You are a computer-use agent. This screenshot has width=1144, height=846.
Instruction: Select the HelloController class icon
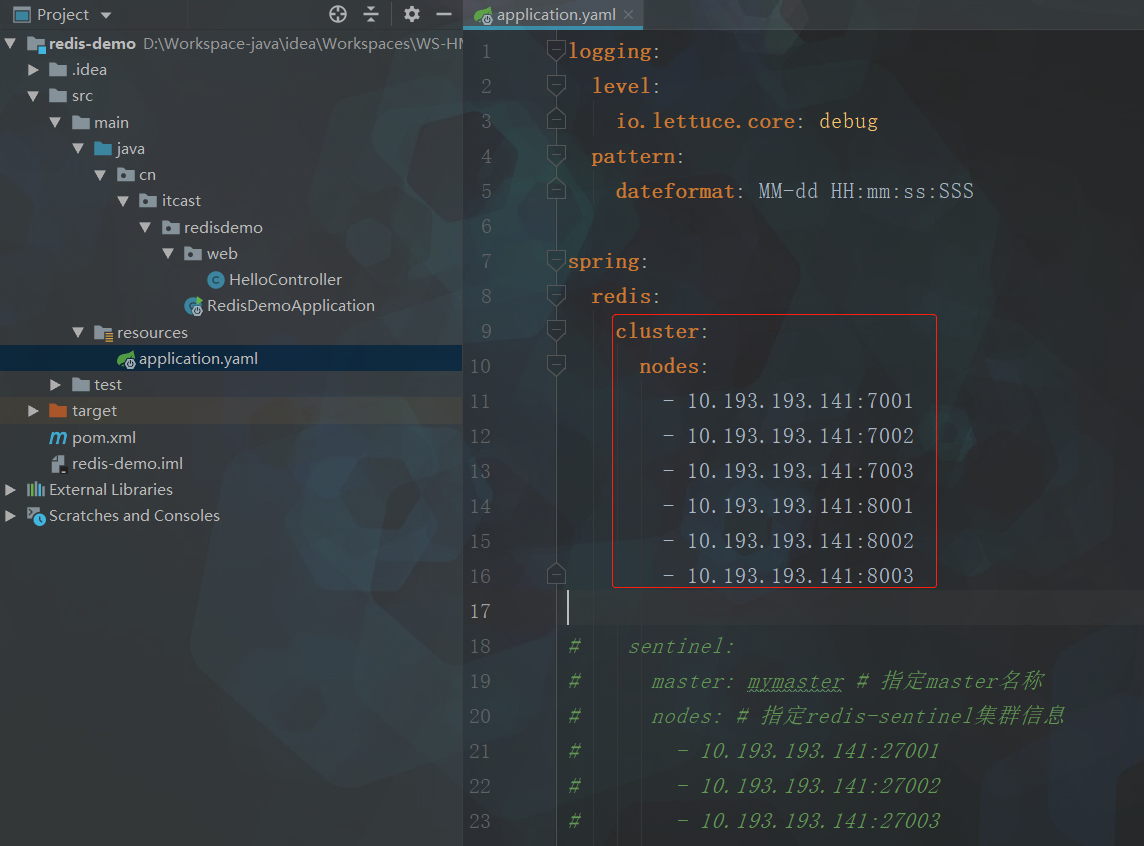(x=215, y=280)
